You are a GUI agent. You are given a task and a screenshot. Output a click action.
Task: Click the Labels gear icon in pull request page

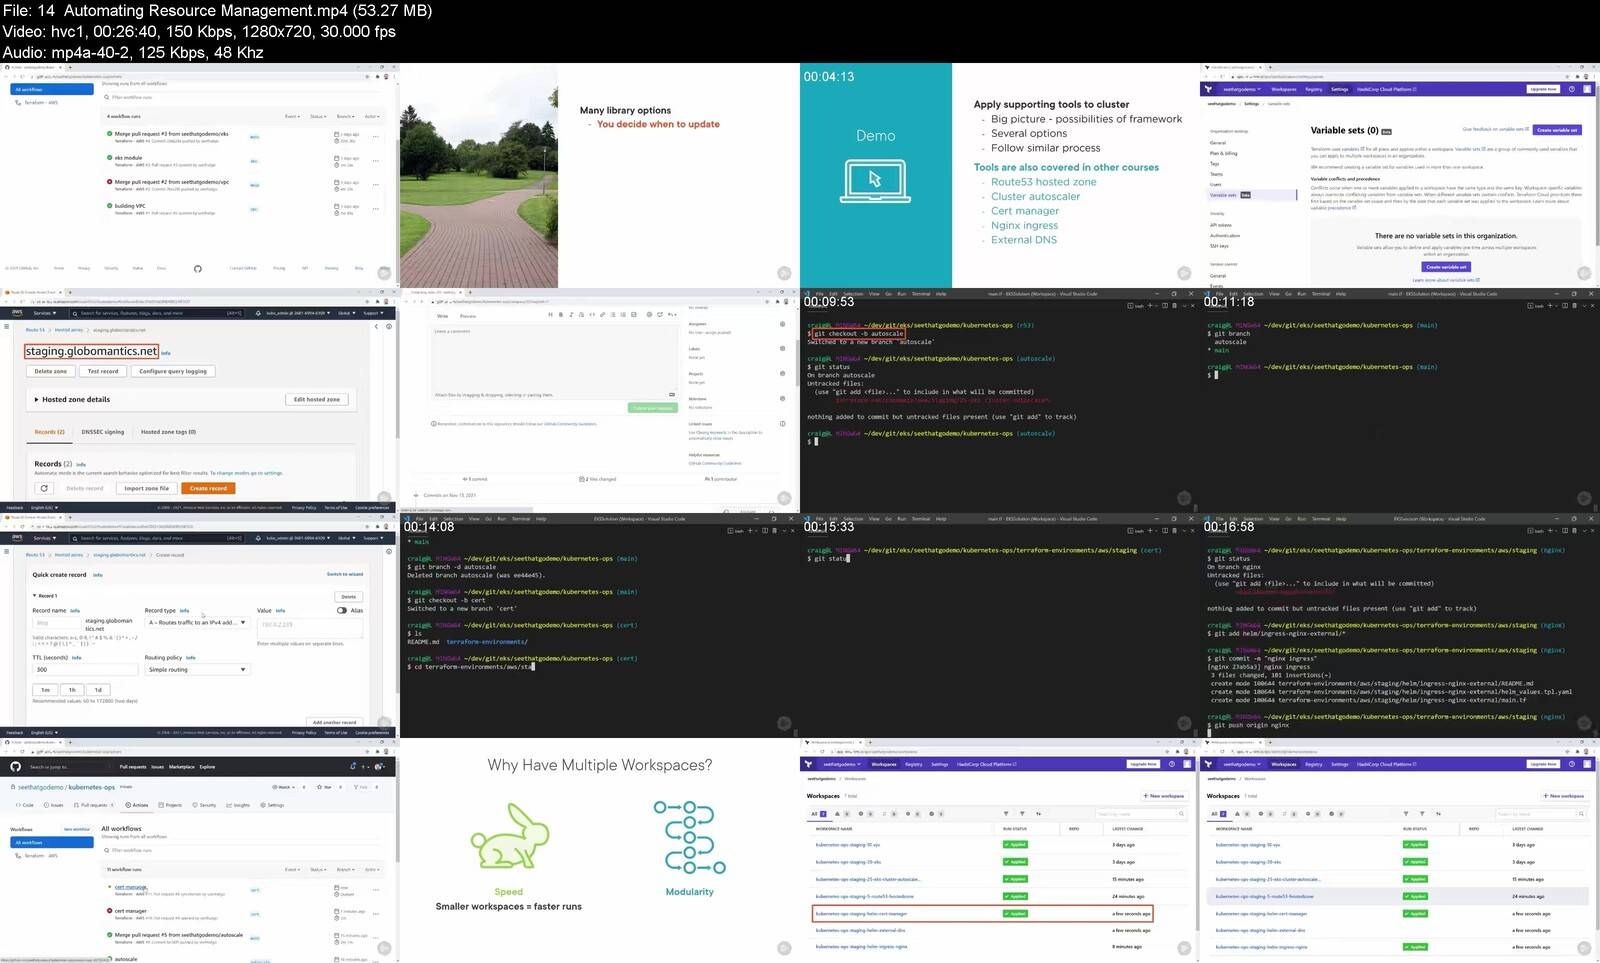tap(782, 348)
